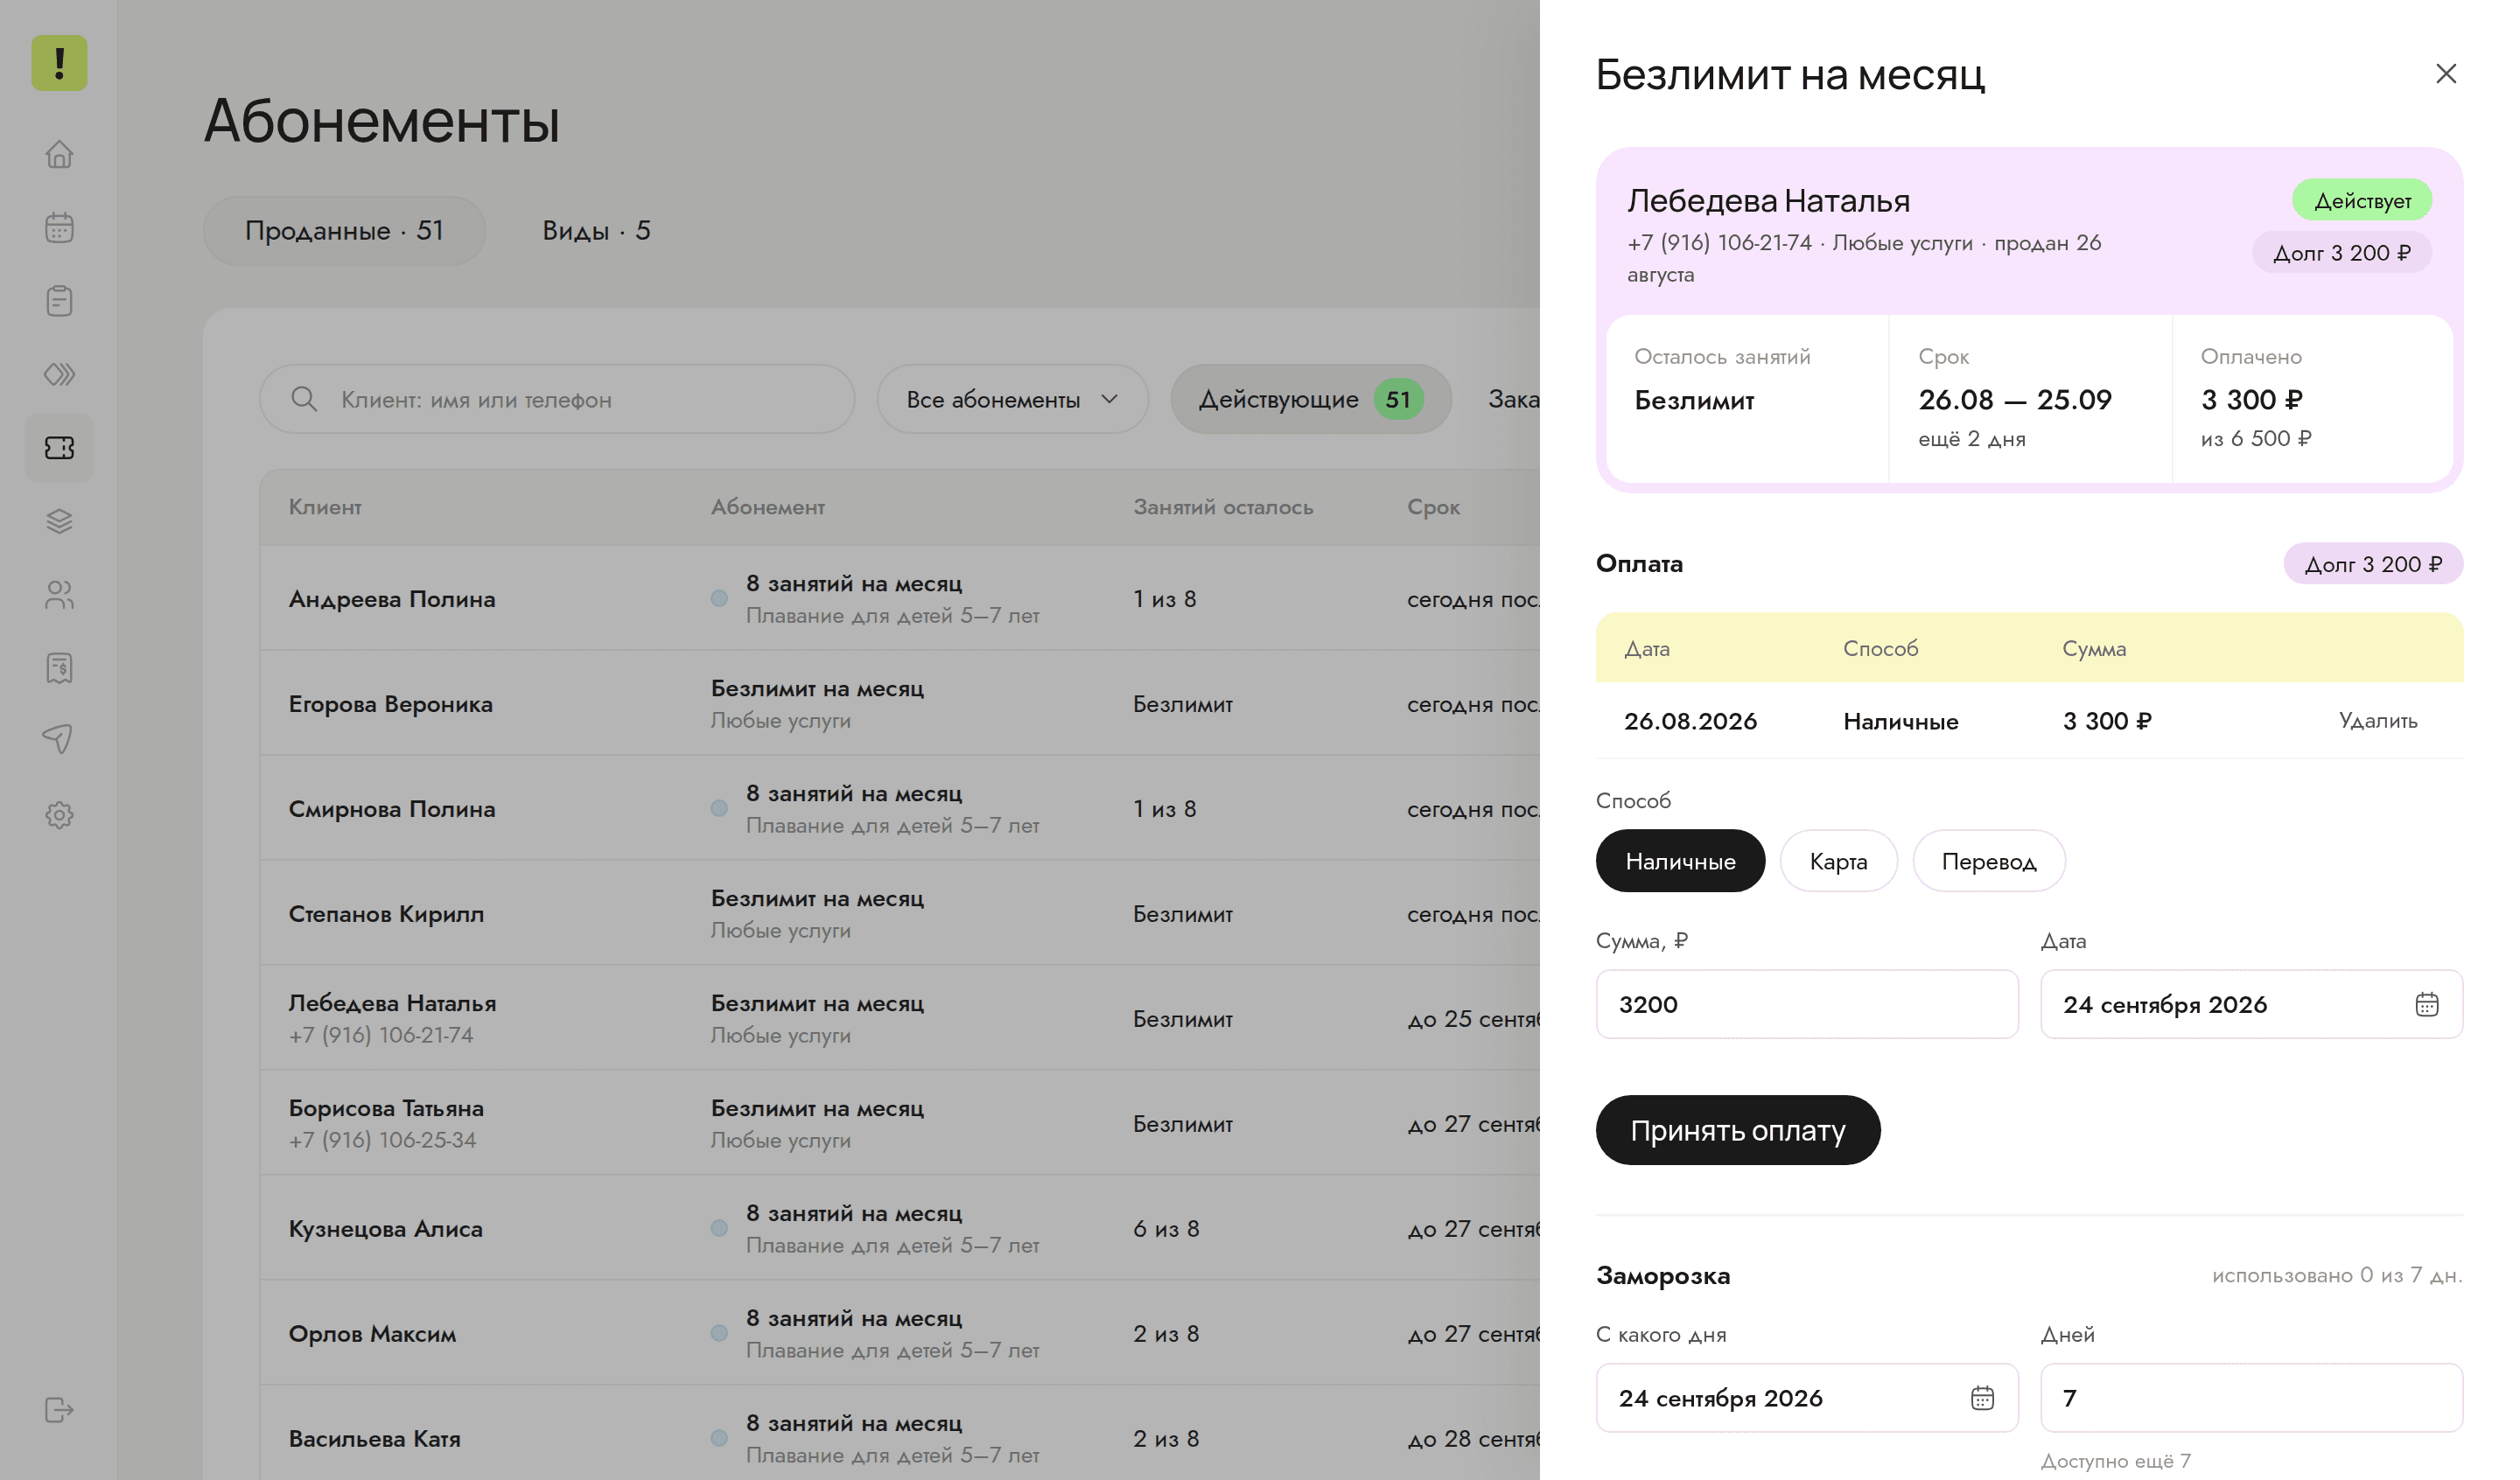The width and height of the screenshot is (2520, 1480).
Task: Open the clipboard records icon in sidebar
Action: point(59,301)
